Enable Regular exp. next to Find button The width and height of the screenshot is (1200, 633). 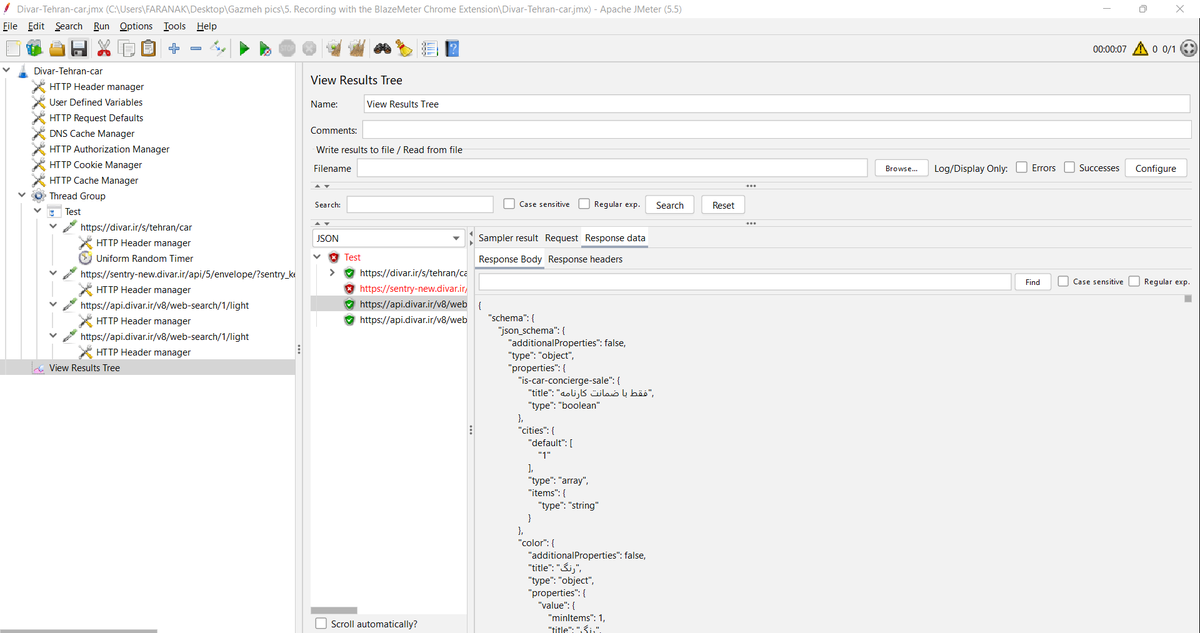click(x=1135, y=281)
